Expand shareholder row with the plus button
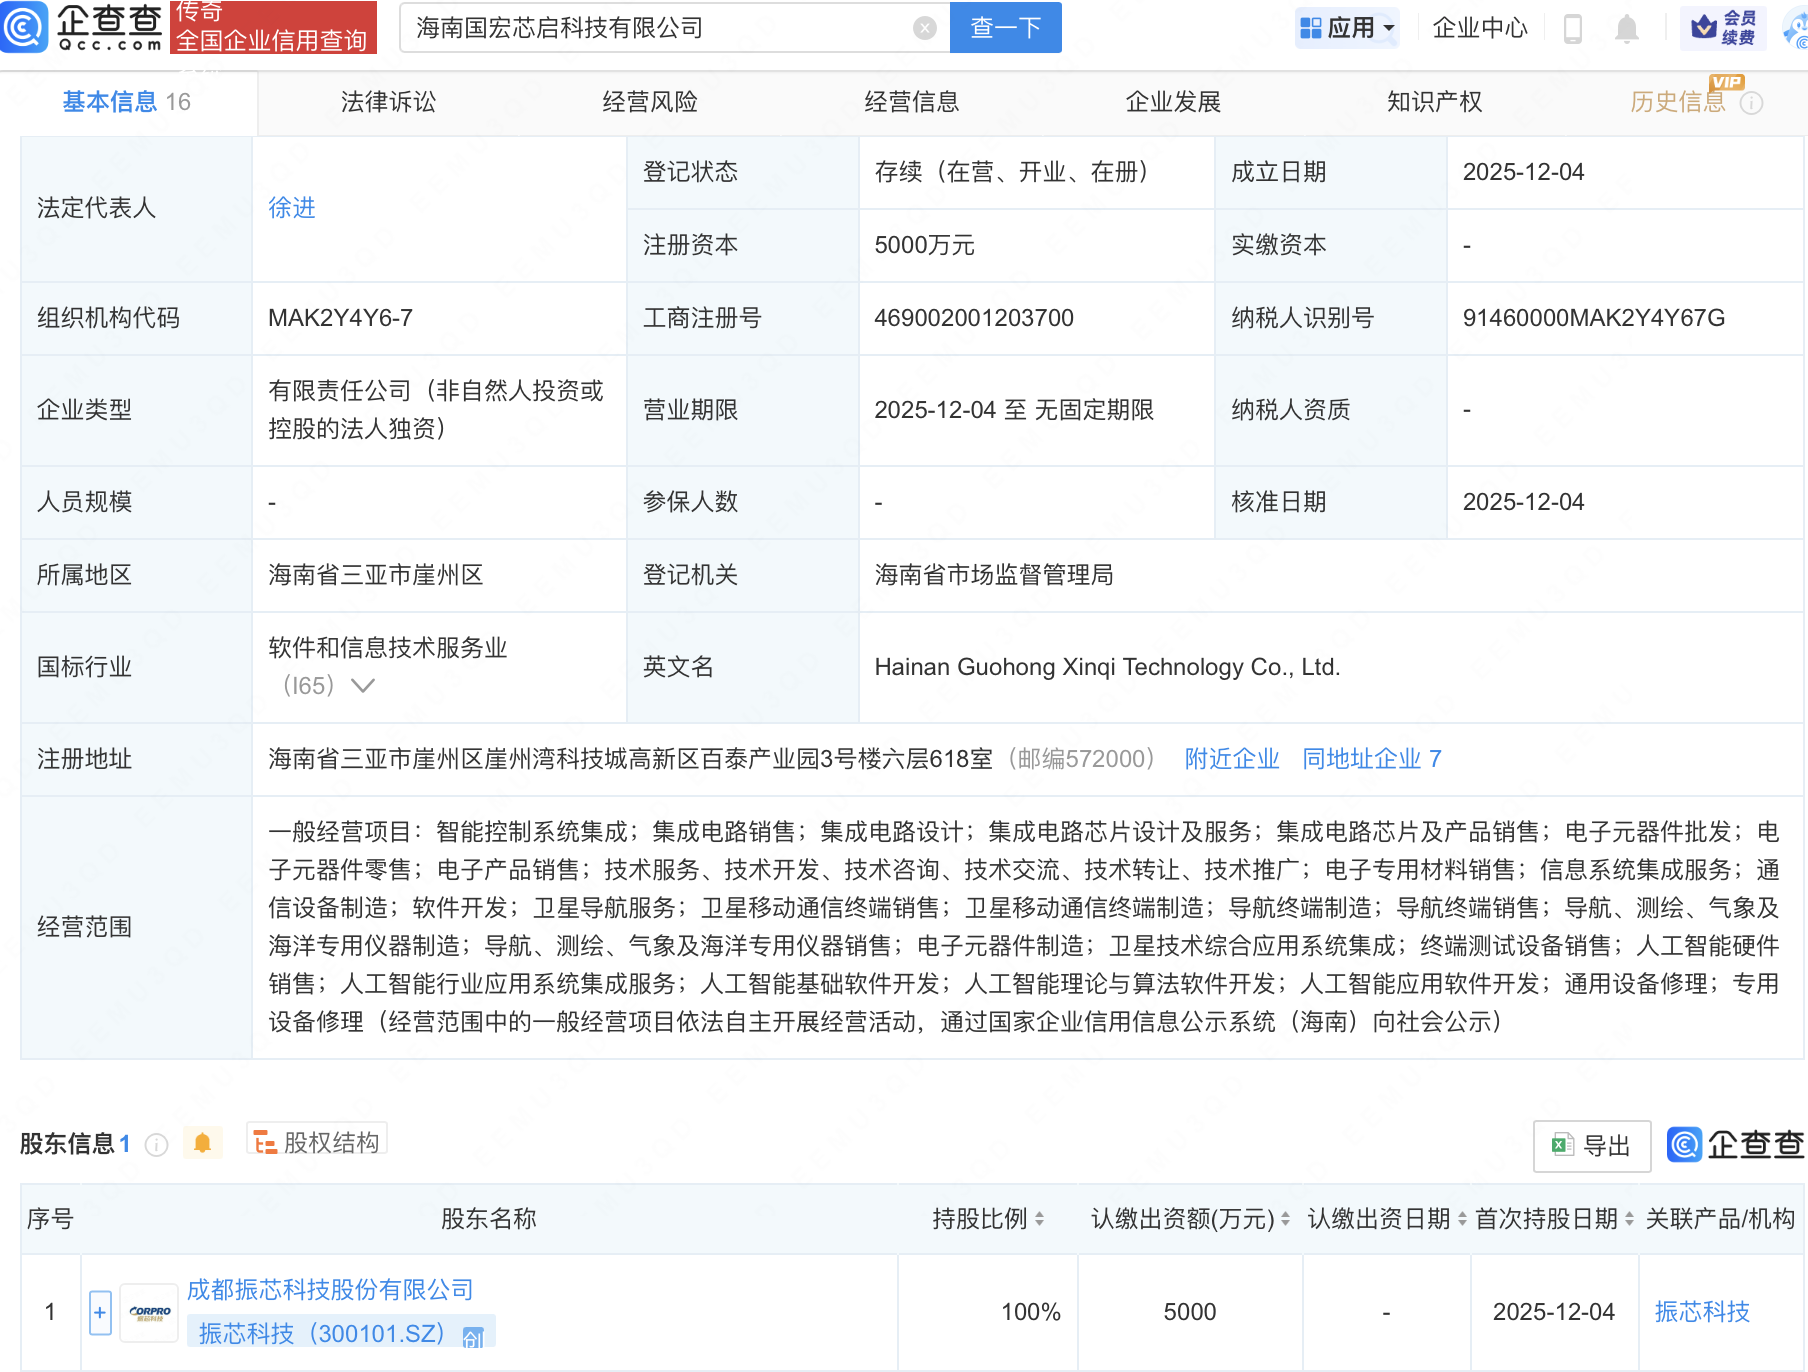This screenshot has width=1808, height=1372. coord(99,1311)
